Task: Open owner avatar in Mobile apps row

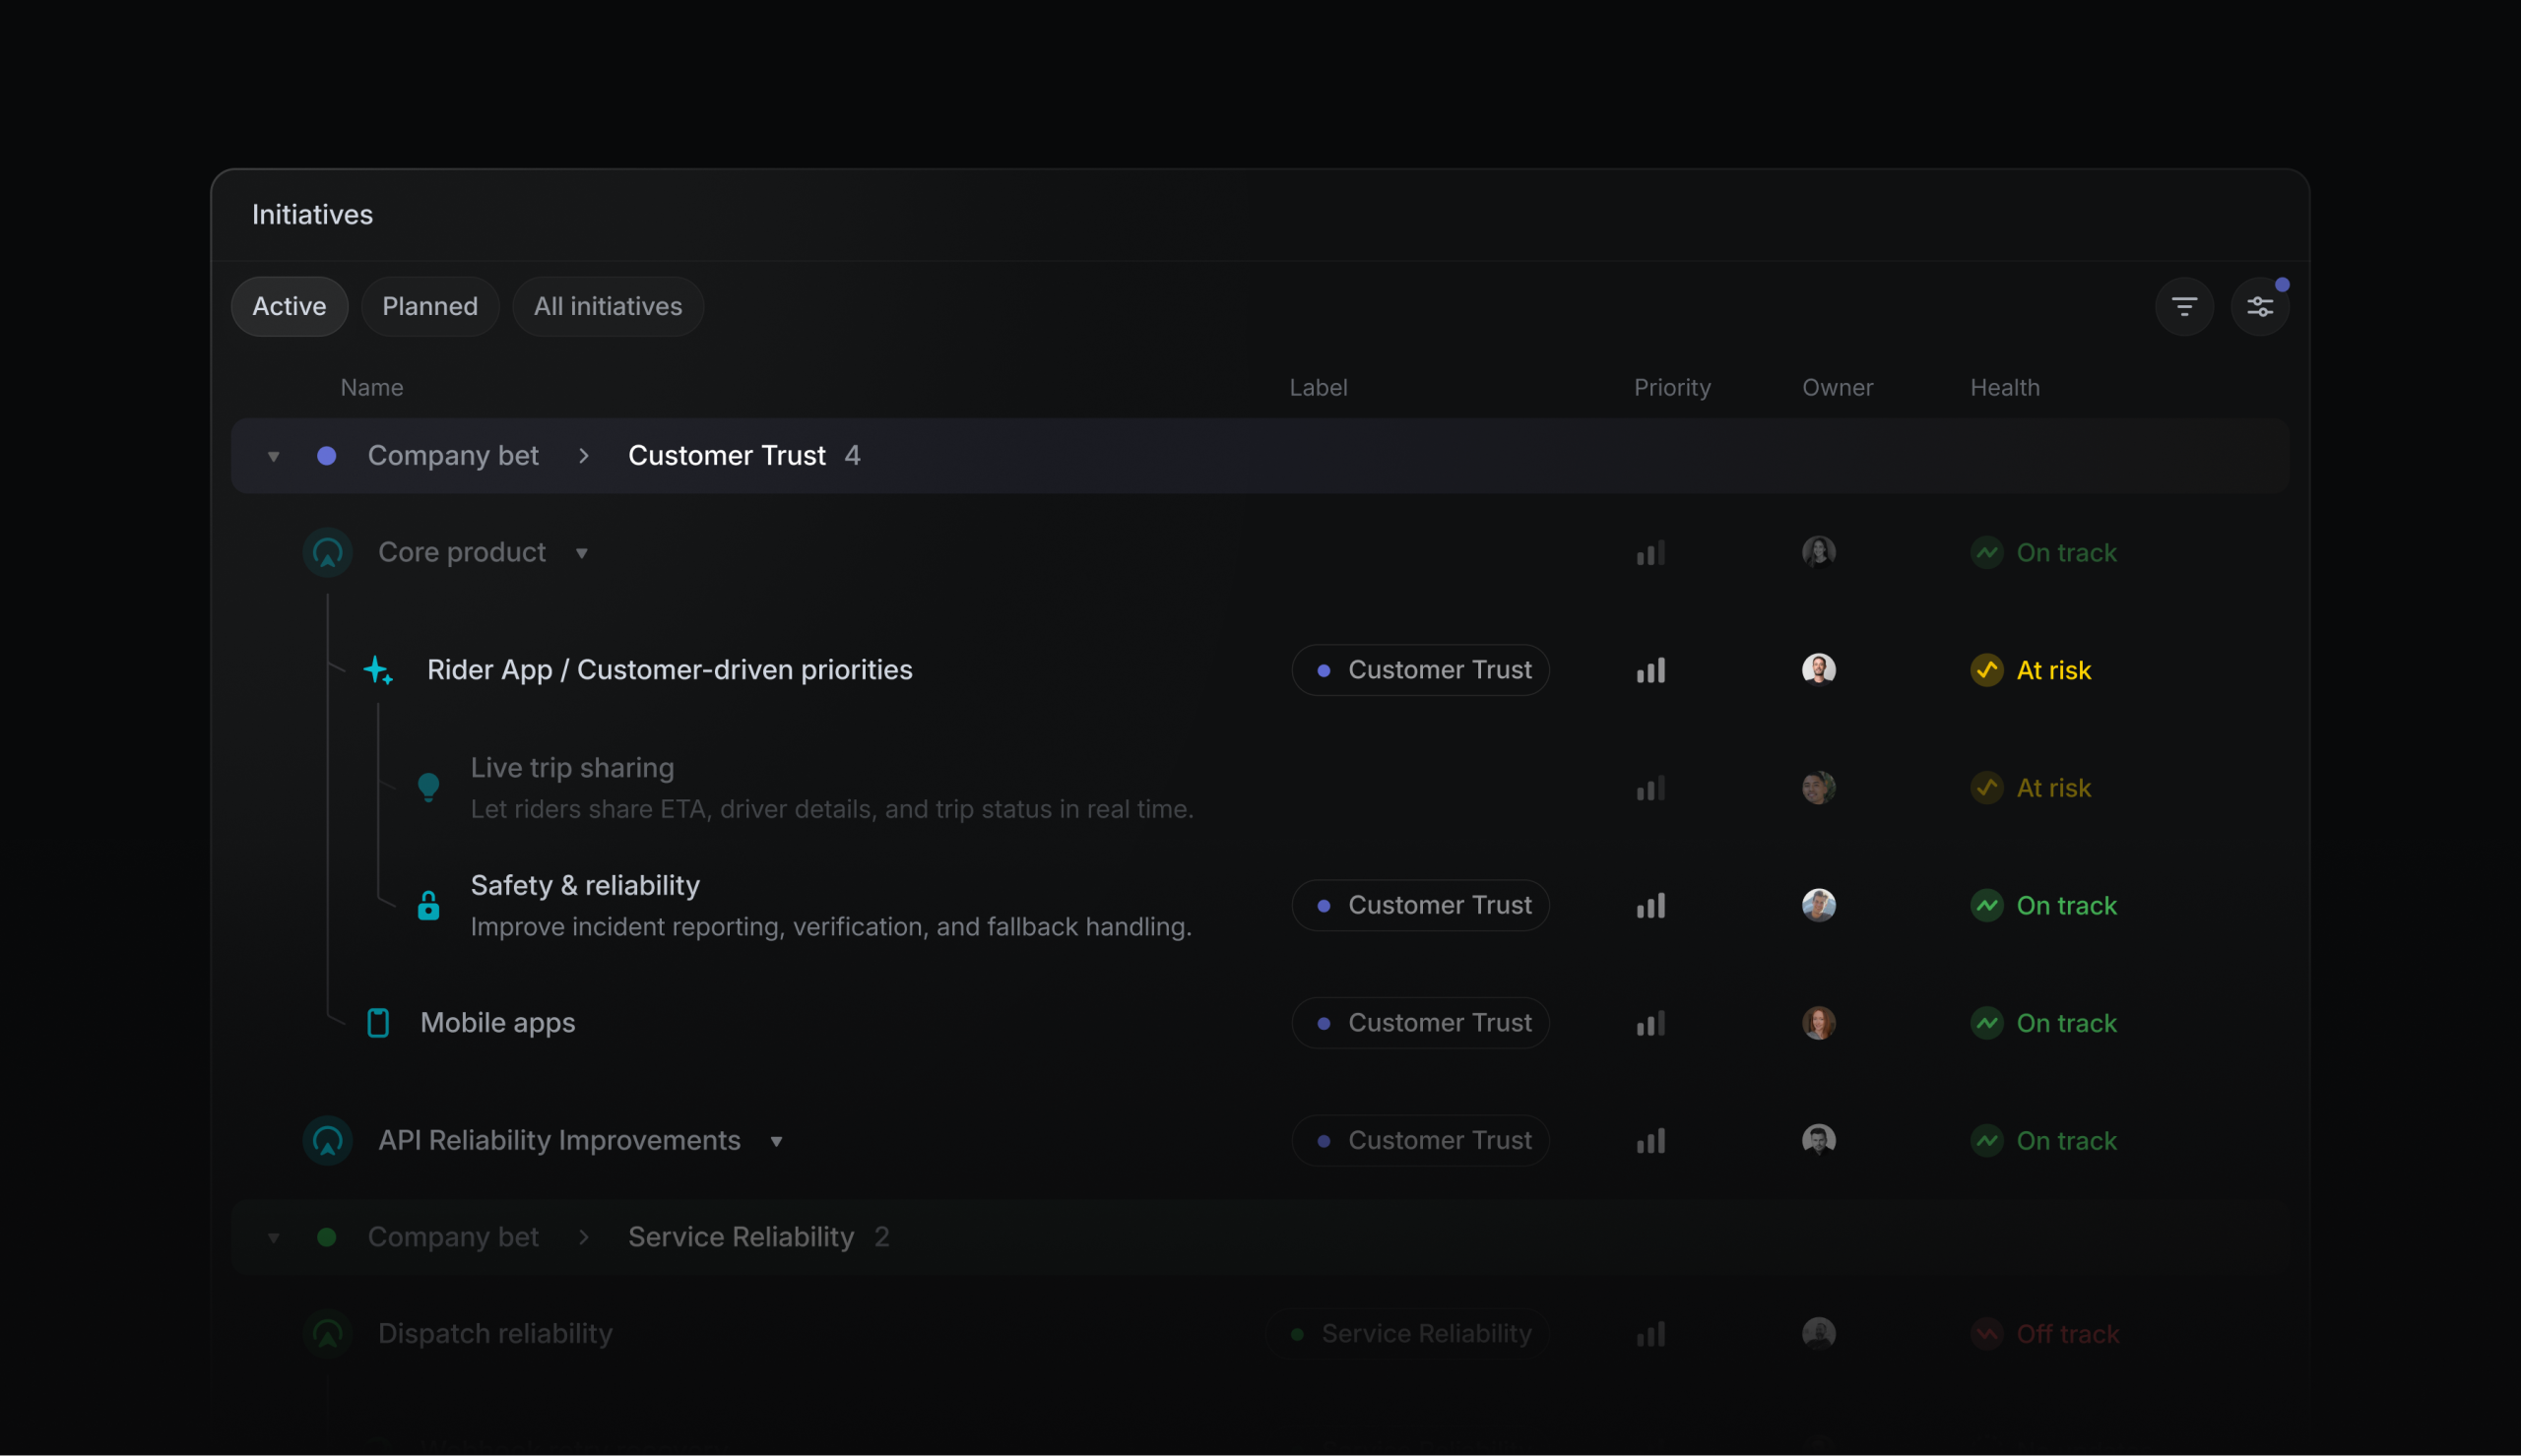Action: pyautogui.click(x=1818, y=1022)
